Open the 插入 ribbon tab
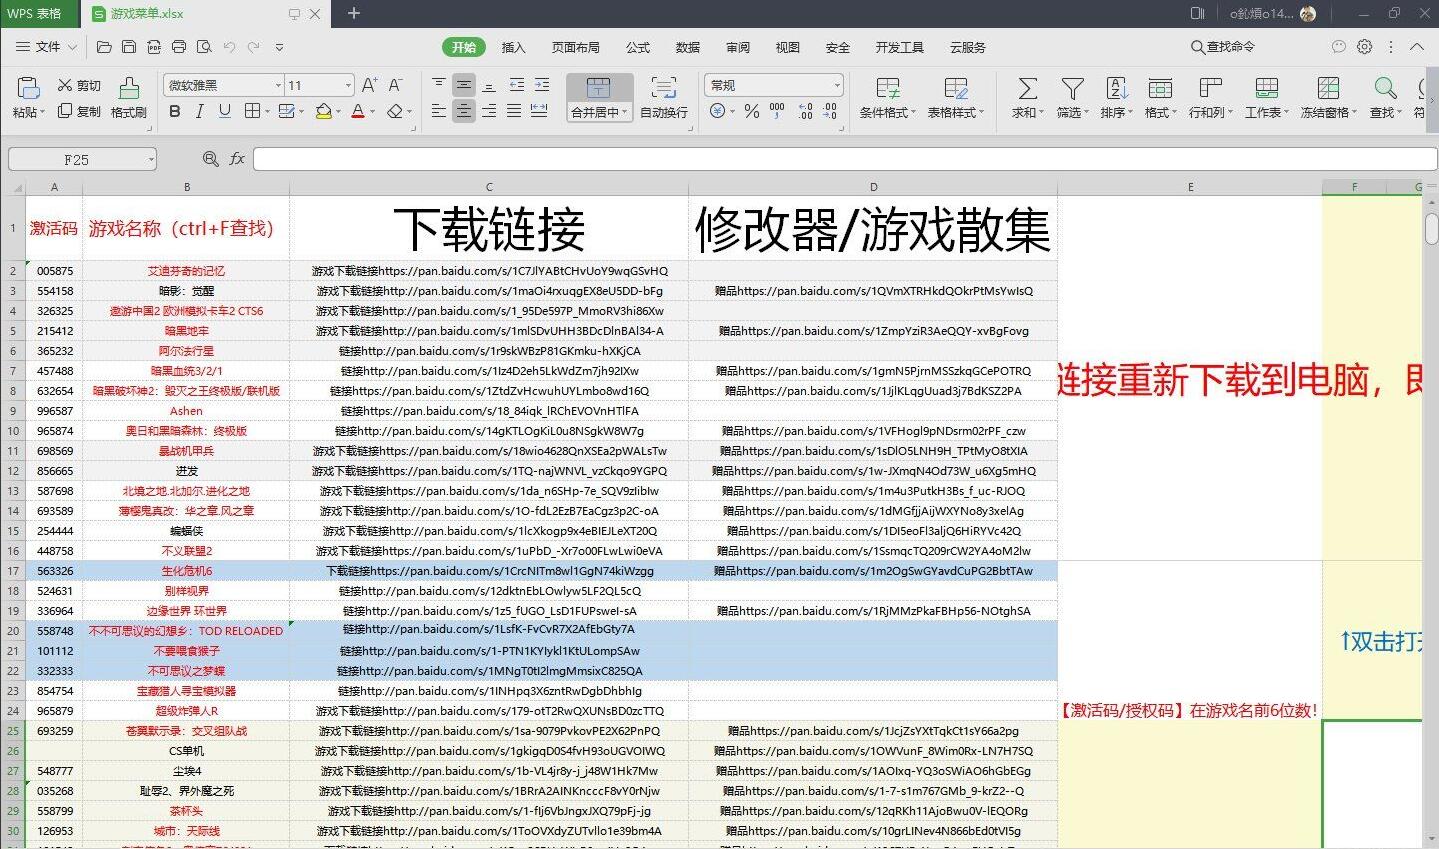The height and width of the screenshot is (849, 1439). coord(513,46)
